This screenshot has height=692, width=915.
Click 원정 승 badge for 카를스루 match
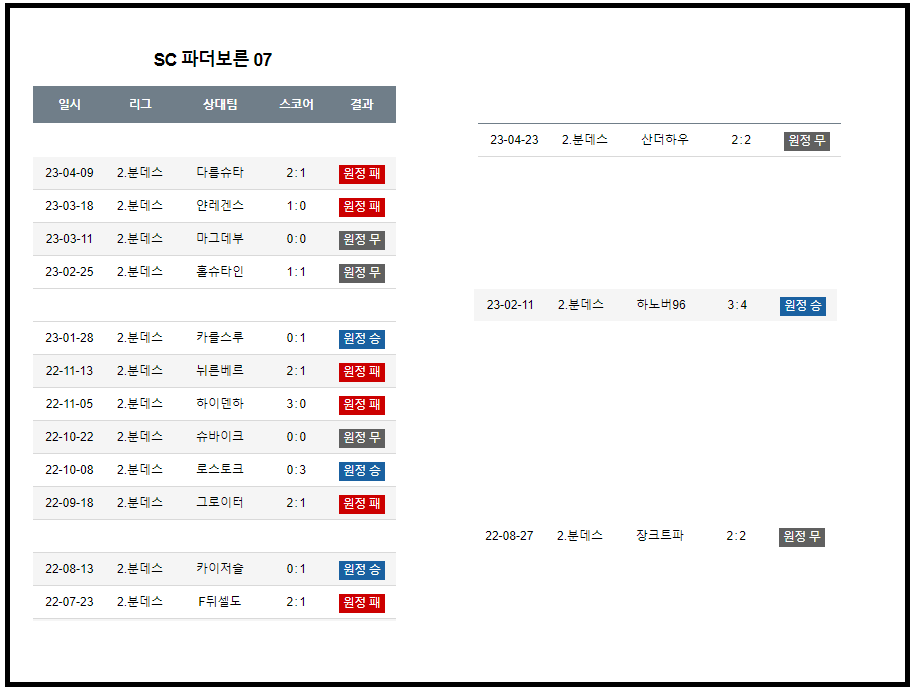click(362, 339)
